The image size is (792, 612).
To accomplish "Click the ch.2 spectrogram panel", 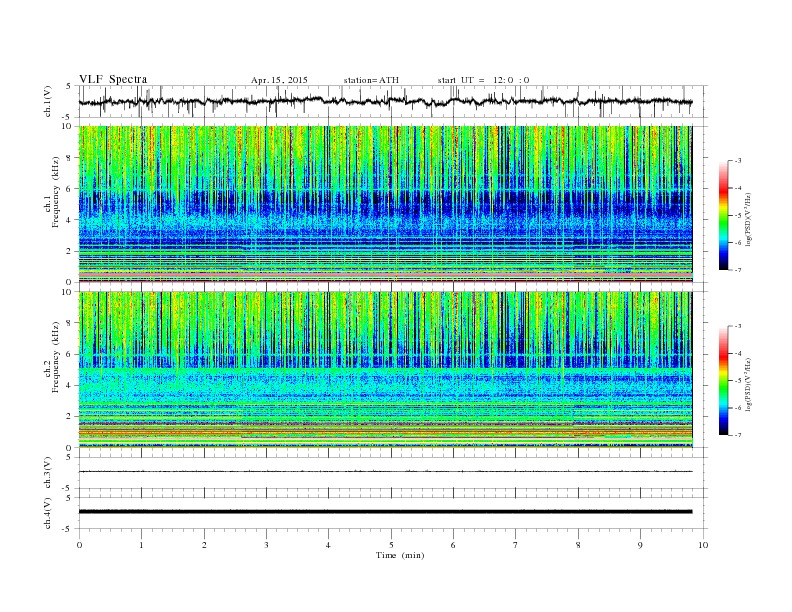I will (x=385, y=370).
